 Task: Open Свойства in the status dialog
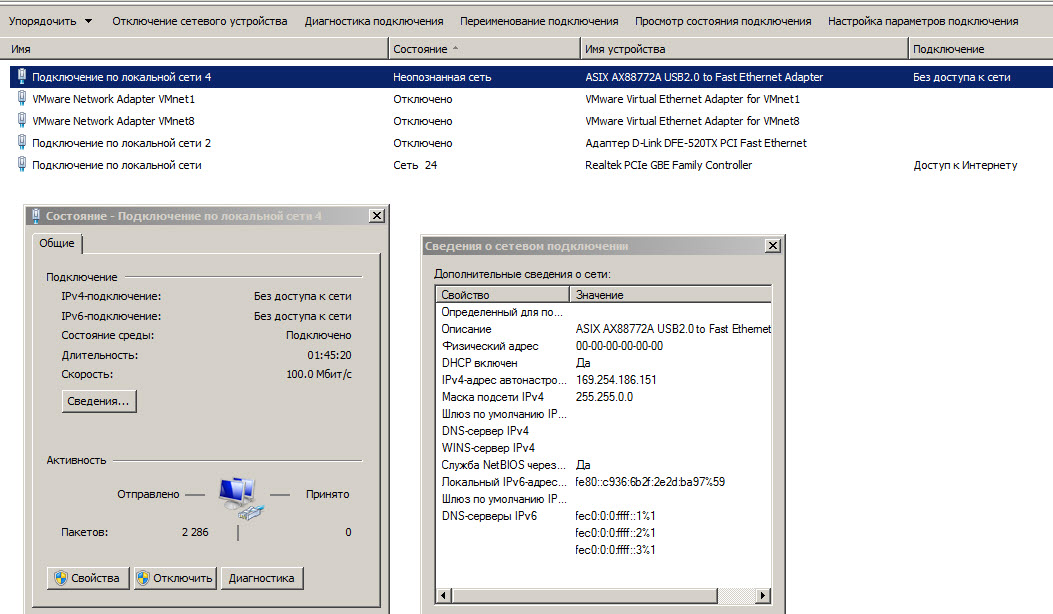click(x=88, y=578)
